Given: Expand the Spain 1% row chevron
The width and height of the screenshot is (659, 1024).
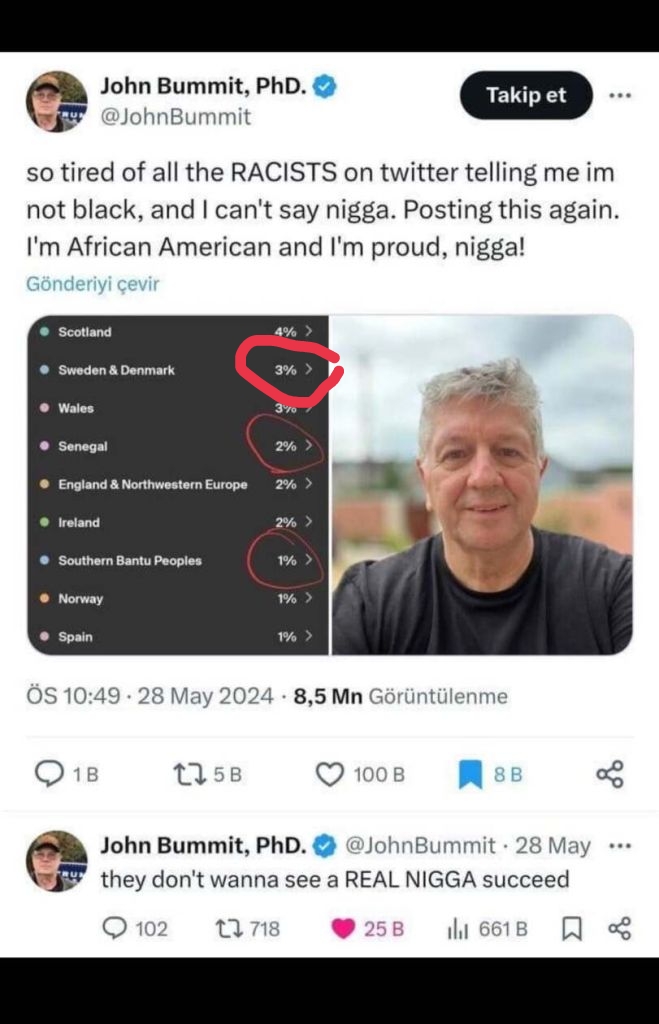Looking at the screenshot, I should tap(308, 636).
